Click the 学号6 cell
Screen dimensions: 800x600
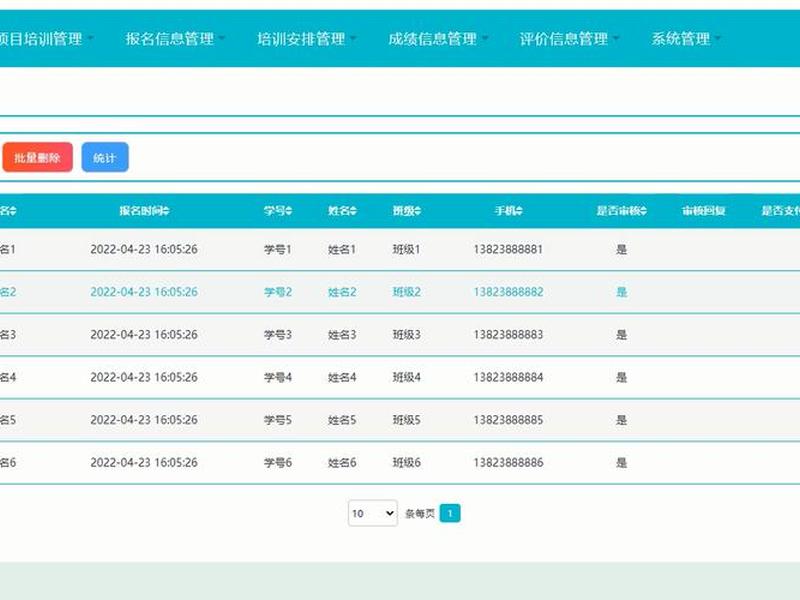[278, 463]
